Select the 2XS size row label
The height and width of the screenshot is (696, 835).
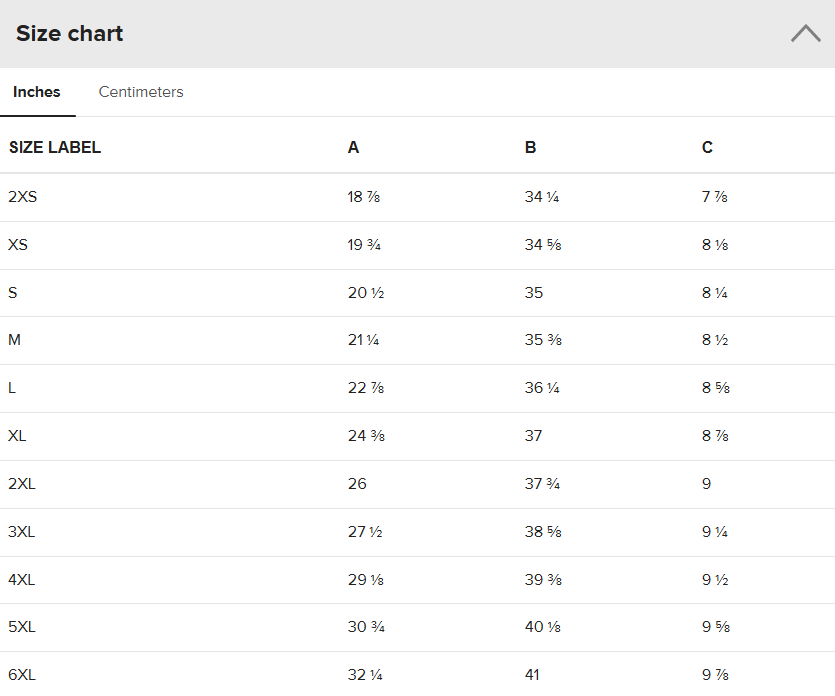(x=22, y=197)
